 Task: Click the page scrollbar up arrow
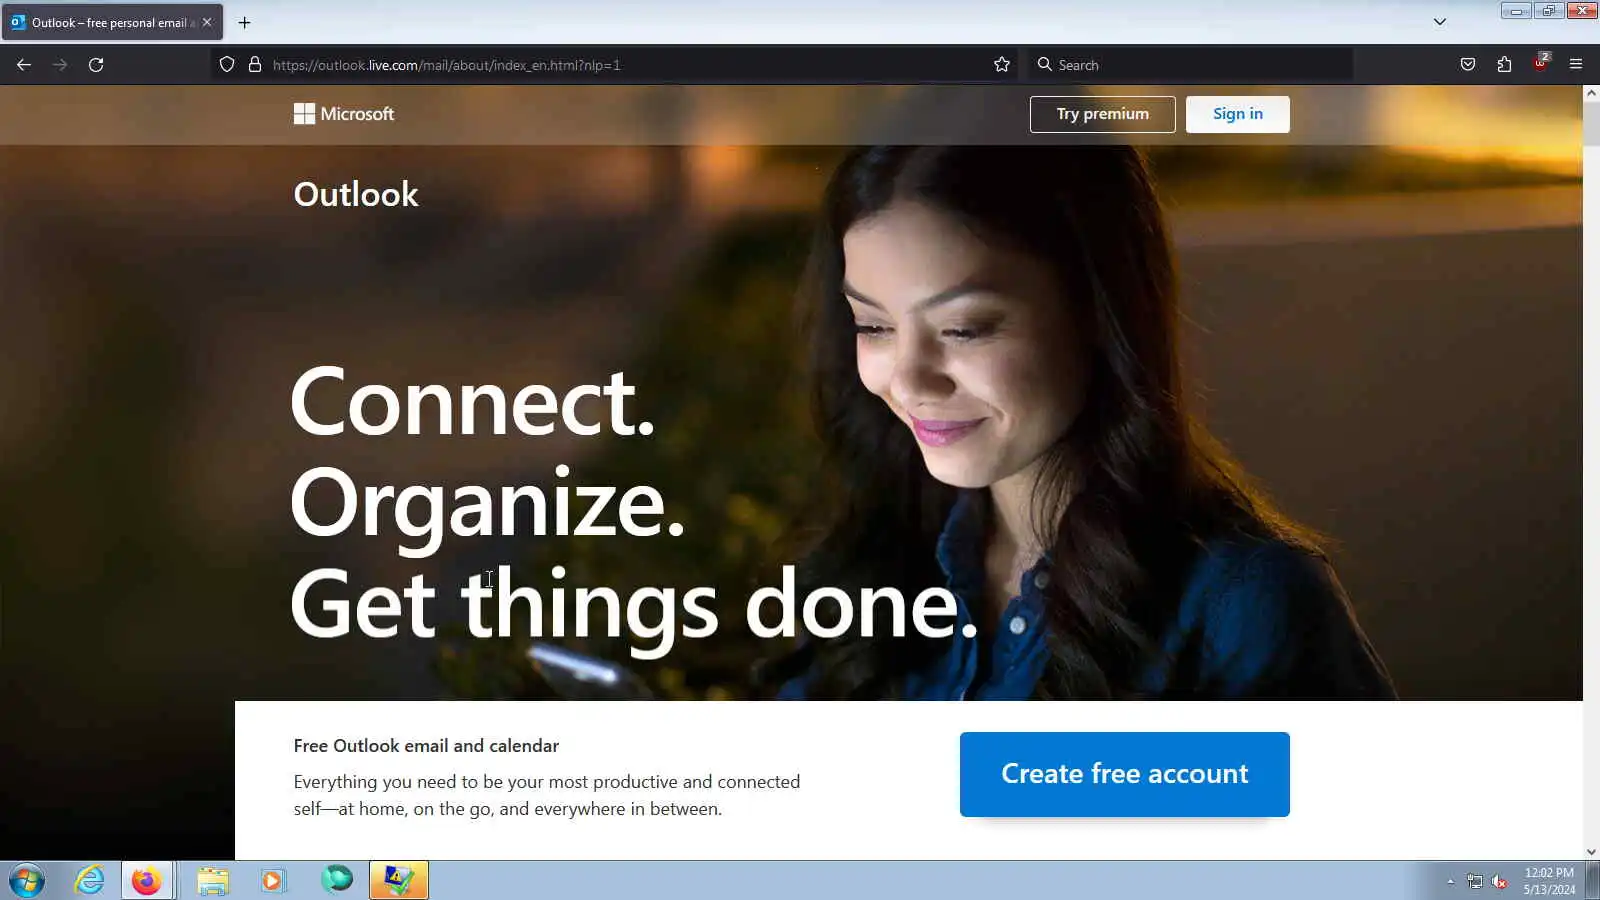pyautogui.click(x=1591, y=93)
